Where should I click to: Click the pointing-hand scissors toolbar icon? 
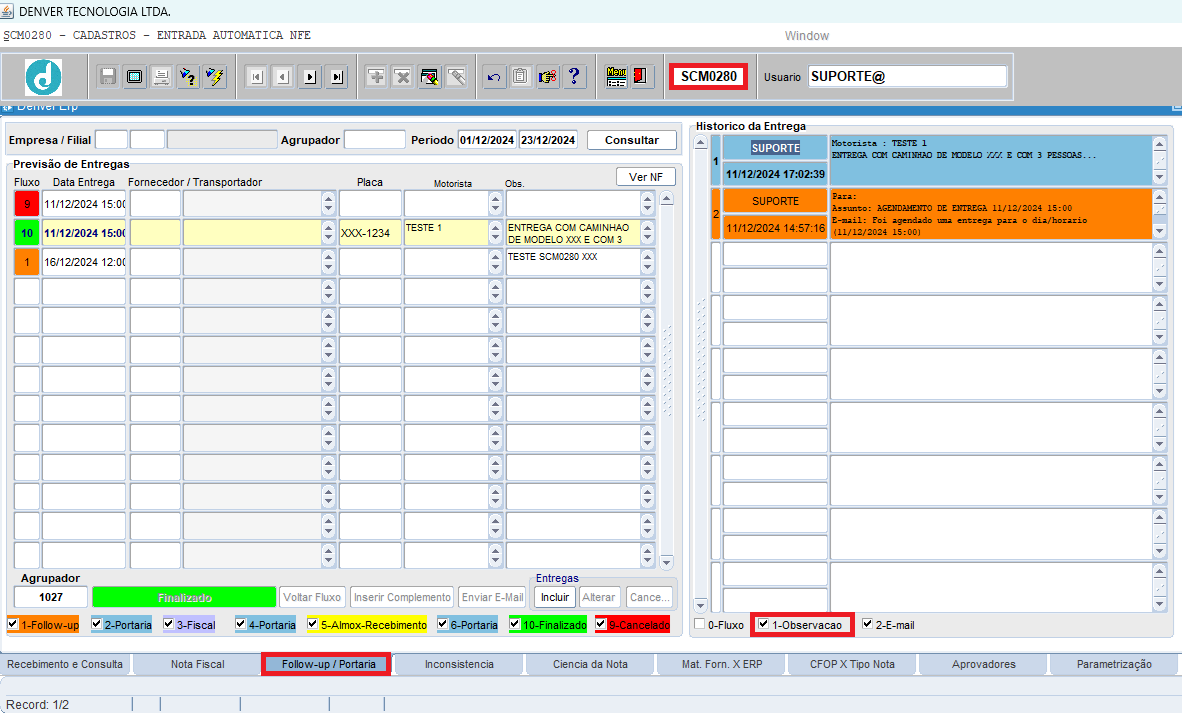[548, 76]
